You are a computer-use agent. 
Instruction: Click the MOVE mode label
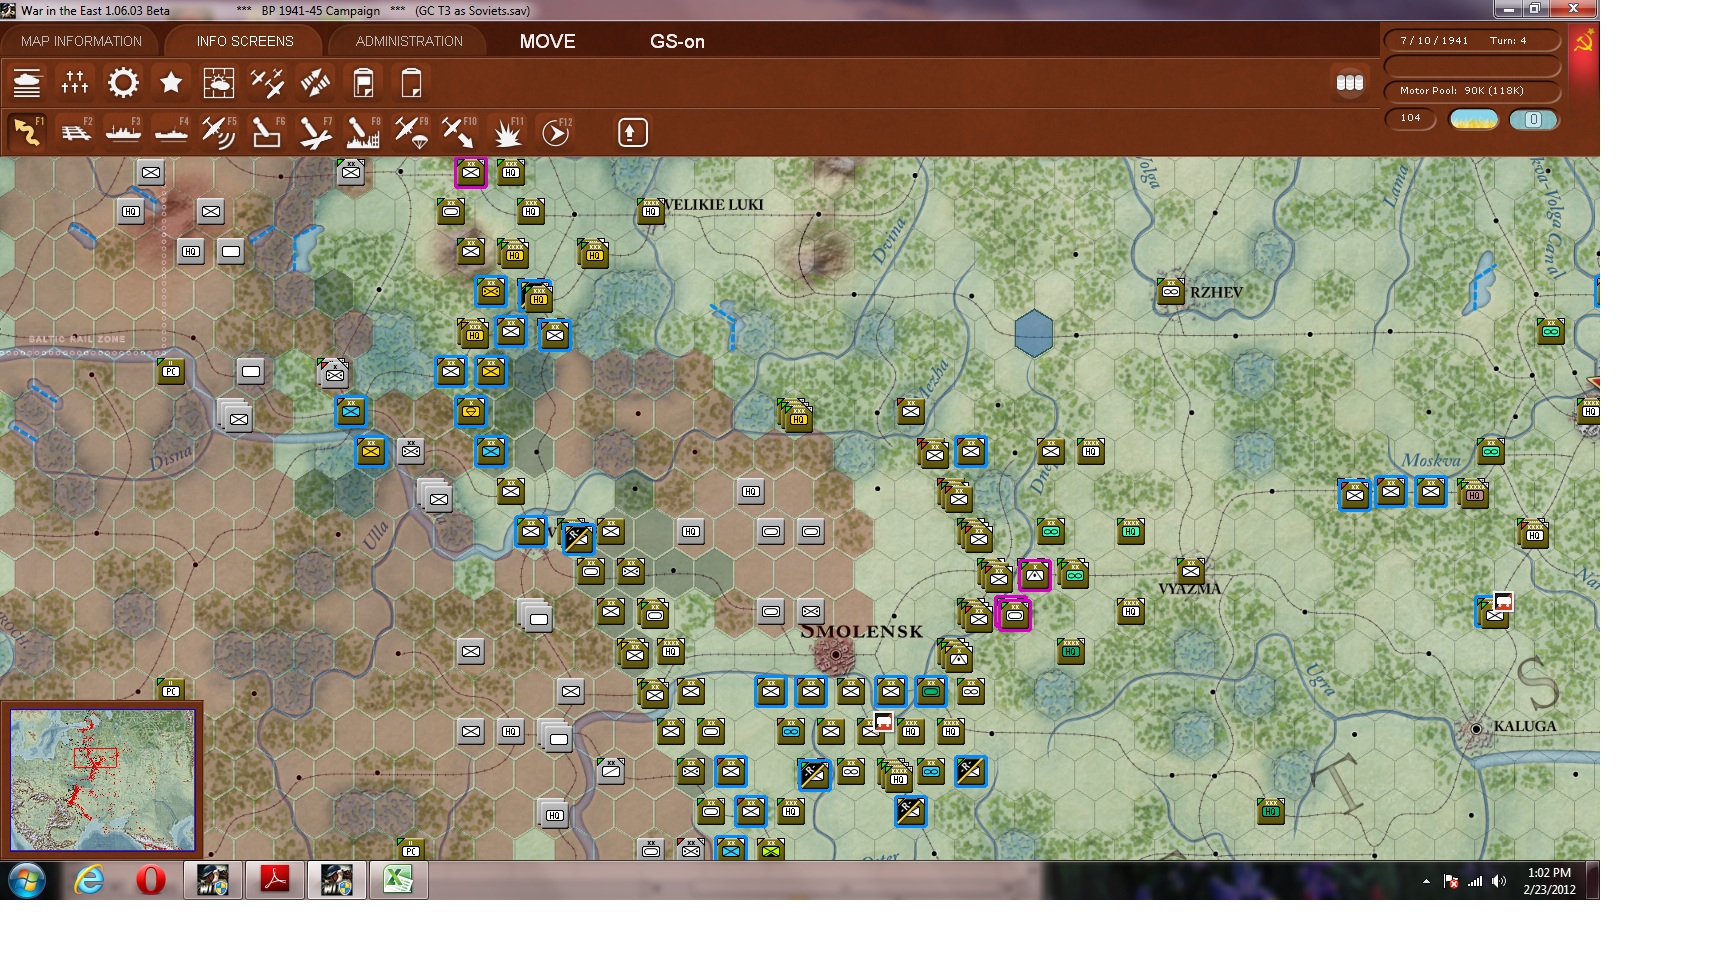[548, 42]
